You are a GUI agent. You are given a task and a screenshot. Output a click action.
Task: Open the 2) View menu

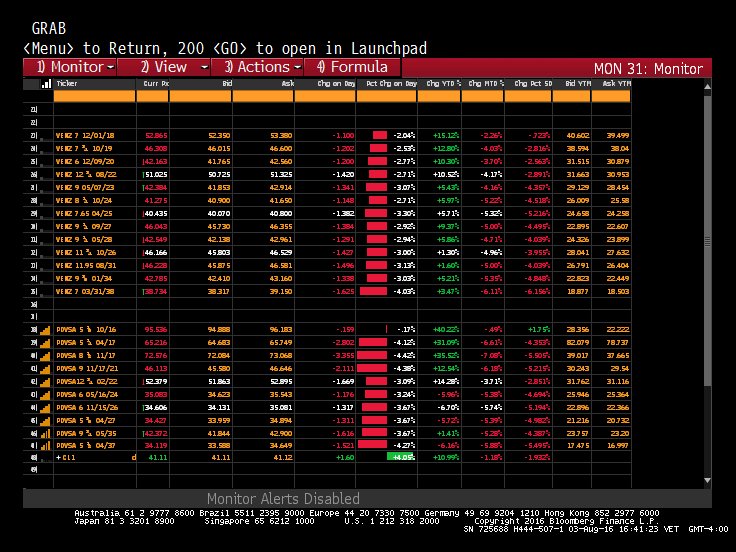pyautogui.click(x=164, y=67)
